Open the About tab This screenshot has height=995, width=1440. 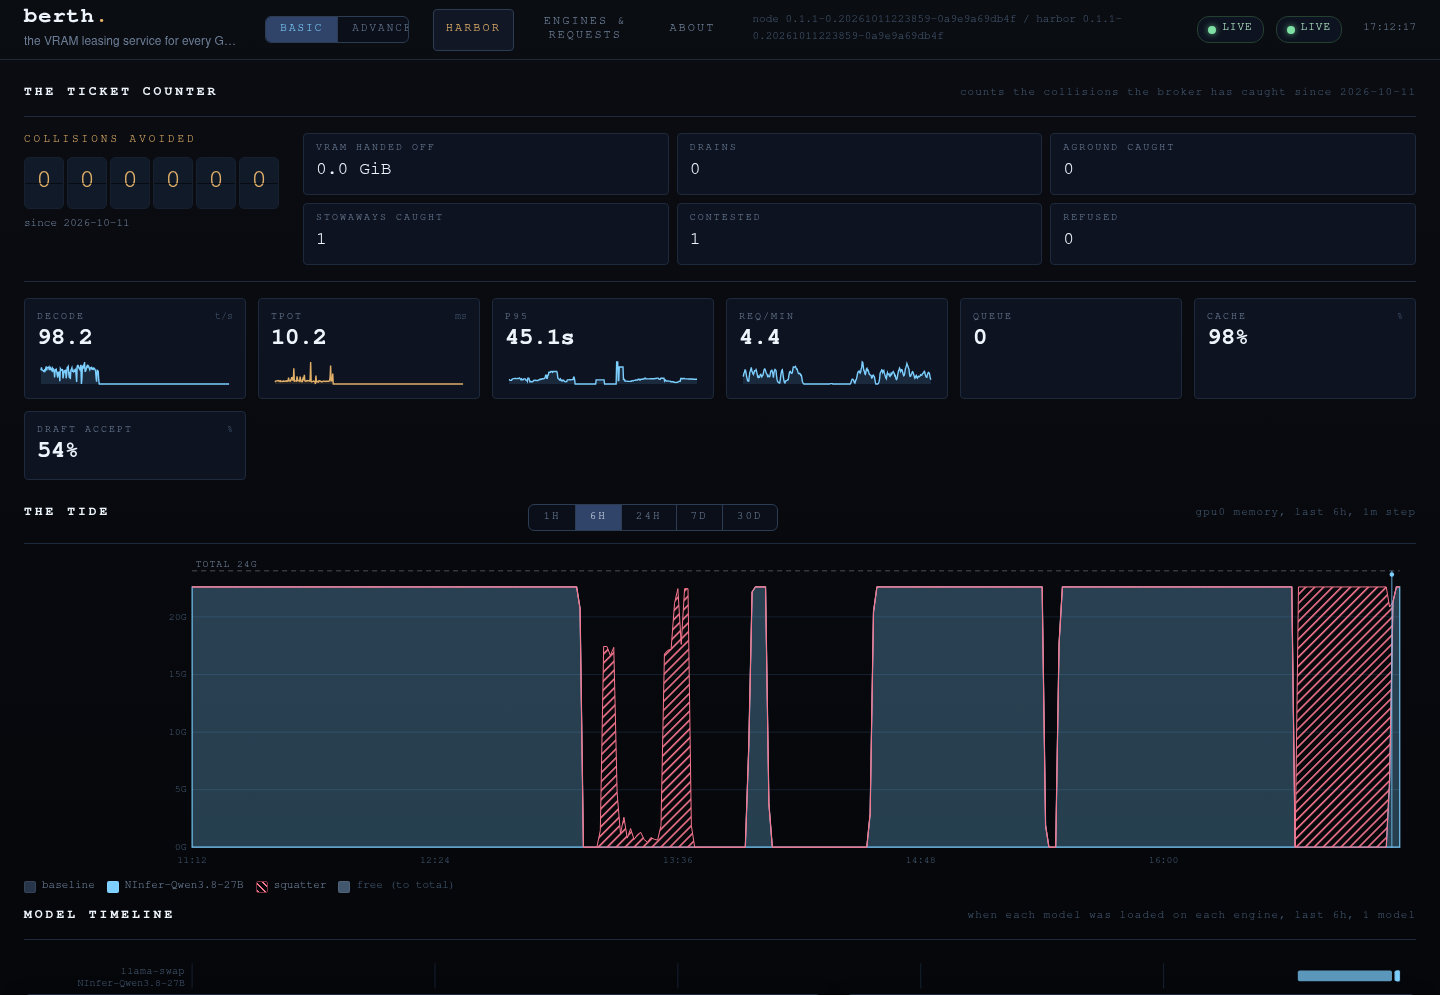pyautogui.click(x=692, y=28)
